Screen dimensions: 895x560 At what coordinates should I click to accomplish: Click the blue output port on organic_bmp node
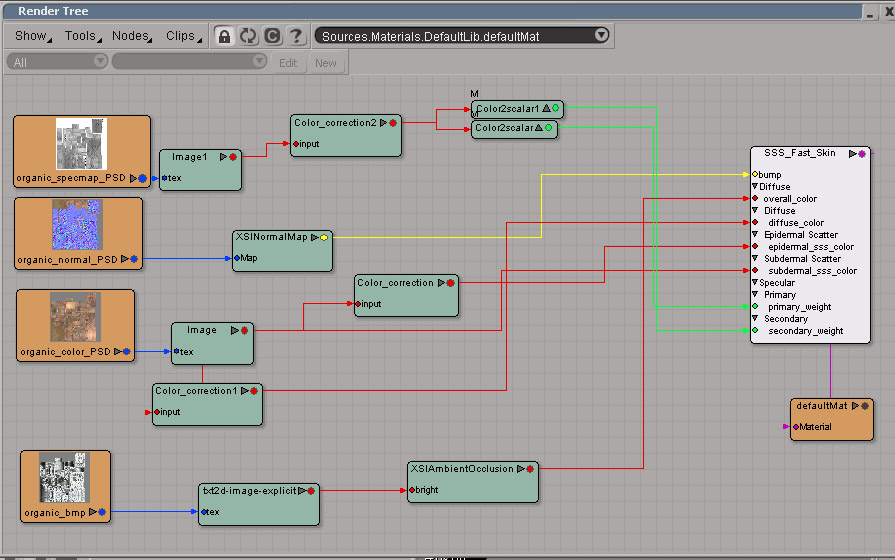[x=101, y=512]
